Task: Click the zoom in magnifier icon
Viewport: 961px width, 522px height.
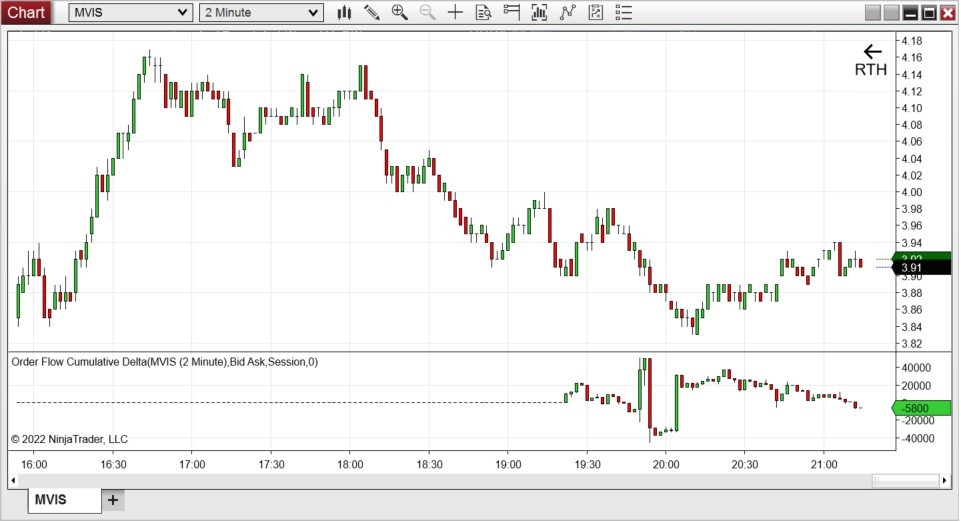Action: point(400,12)
